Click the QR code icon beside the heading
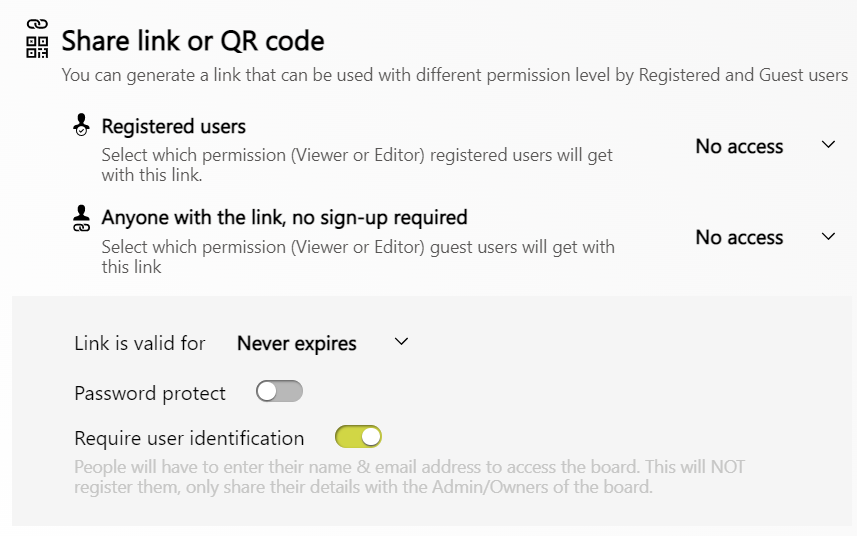 (37, 46)
